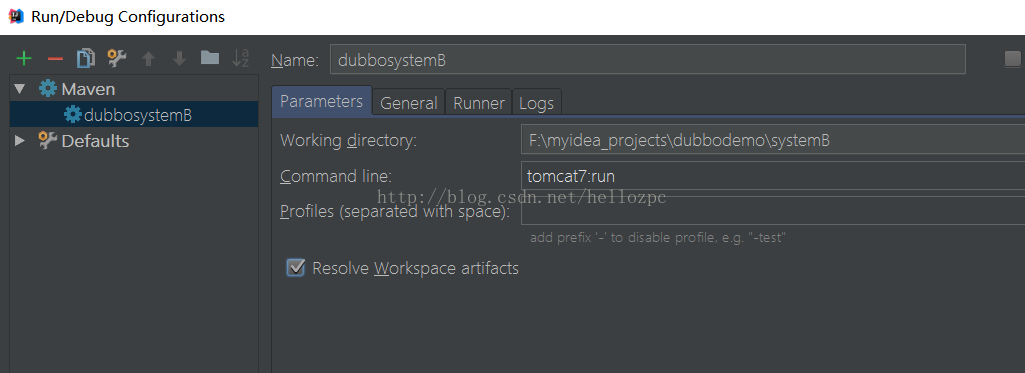Click the dubbosystemB gear icon
Viewport: 1025px width, 373px height.
tap(72, 115)
